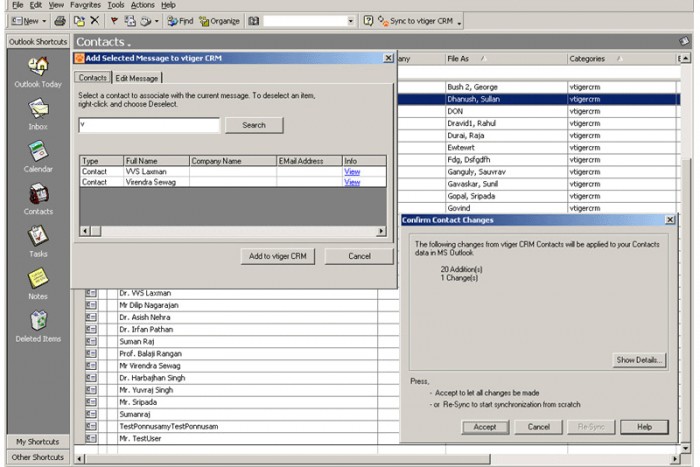Open the Tools menu
700x467 pixels.
coord(116,5)
